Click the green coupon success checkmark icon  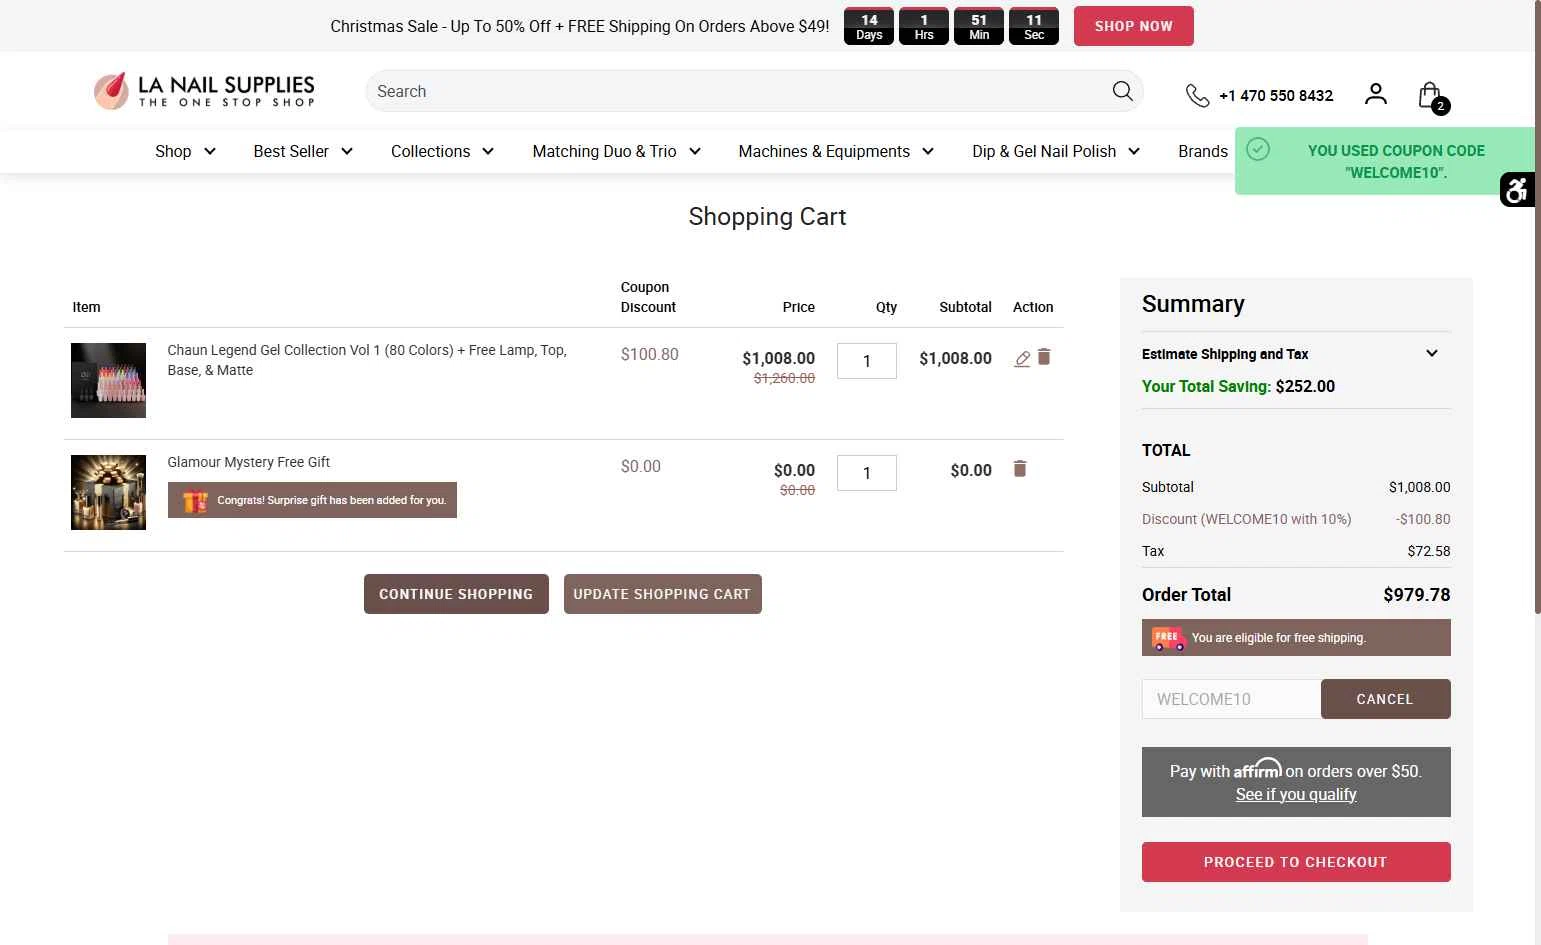click(1258, 149)
